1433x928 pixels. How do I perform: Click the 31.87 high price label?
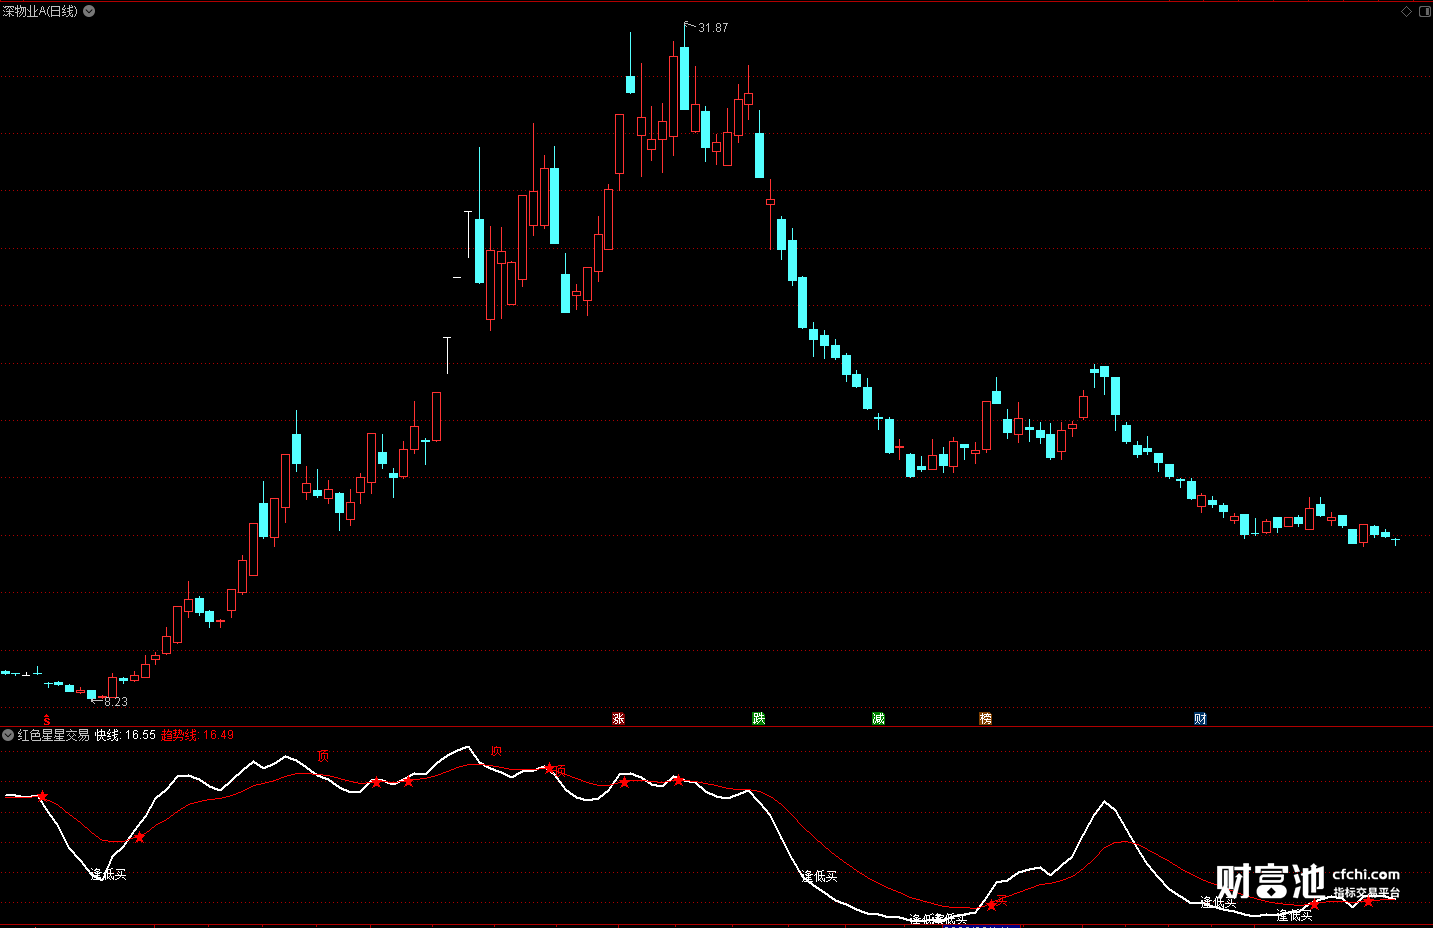tap(713, 28)
